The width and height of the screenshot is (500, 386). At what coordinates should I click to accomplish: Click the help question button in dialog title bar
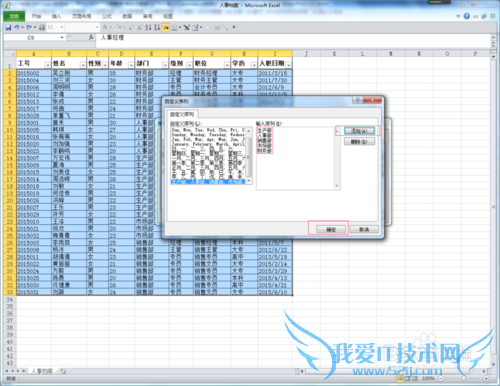(x=358, y=100)
